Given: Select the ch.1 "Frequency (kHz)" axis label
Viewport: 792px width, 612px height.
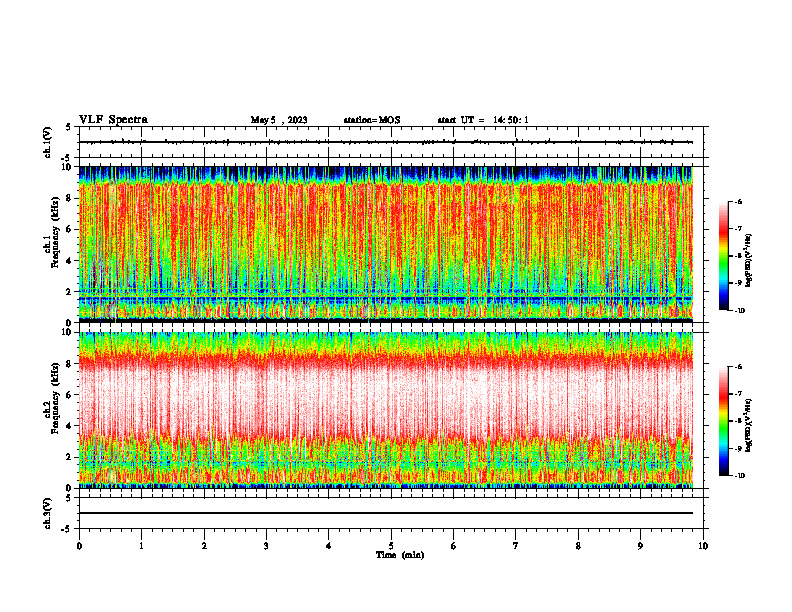Looking at the screenshot, I should [55, 233].
